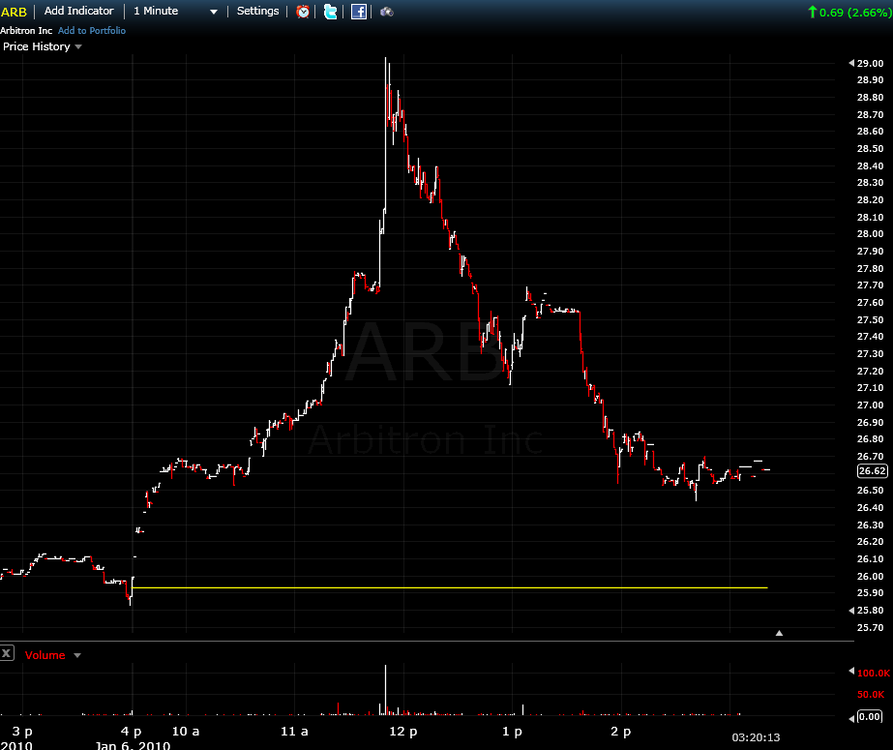
Task: Click the 10 a time axis label
Action: click(x=186, y=732)
